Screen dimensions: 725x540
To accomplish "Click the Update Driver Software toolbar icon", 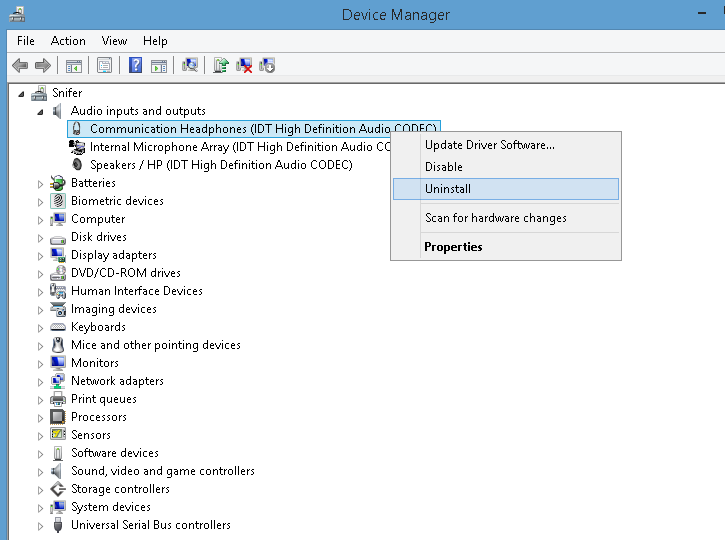I will 221,65.
